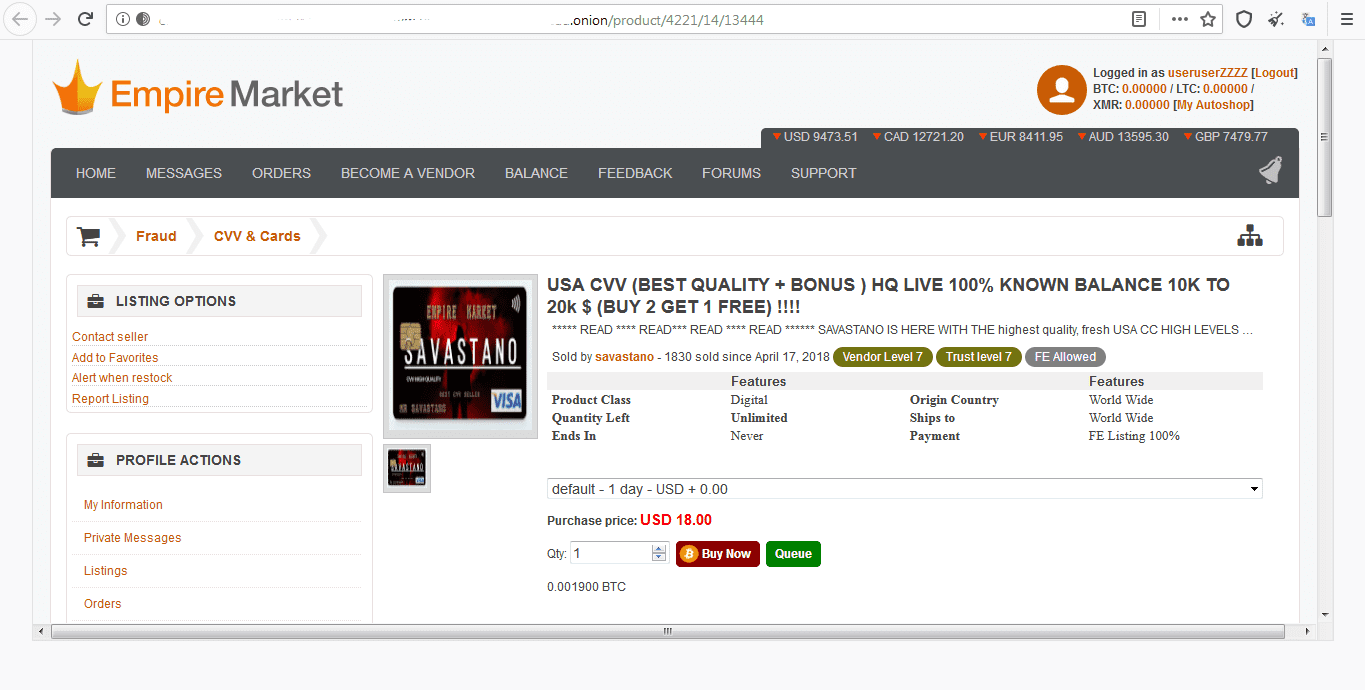1365x690 pixels.
Task: Click the site information icon in address bar
Action: click(x=123, y=19)
